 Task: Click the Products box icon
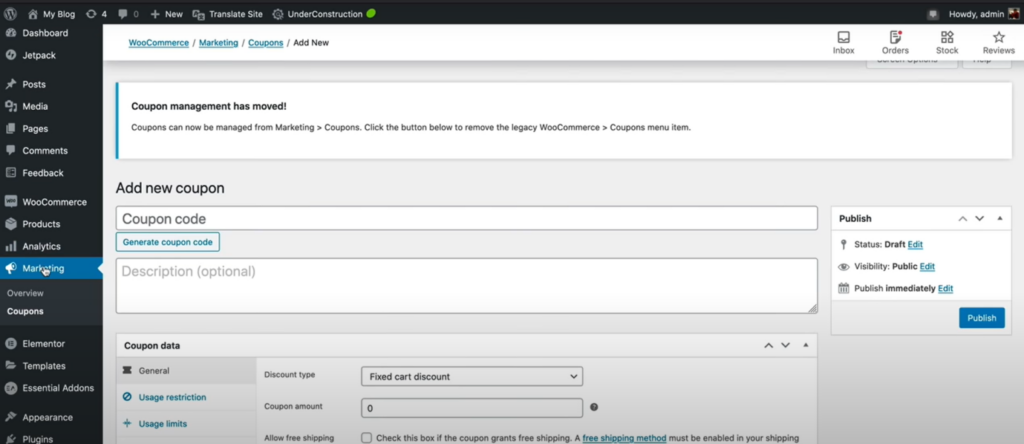(10, 224)
